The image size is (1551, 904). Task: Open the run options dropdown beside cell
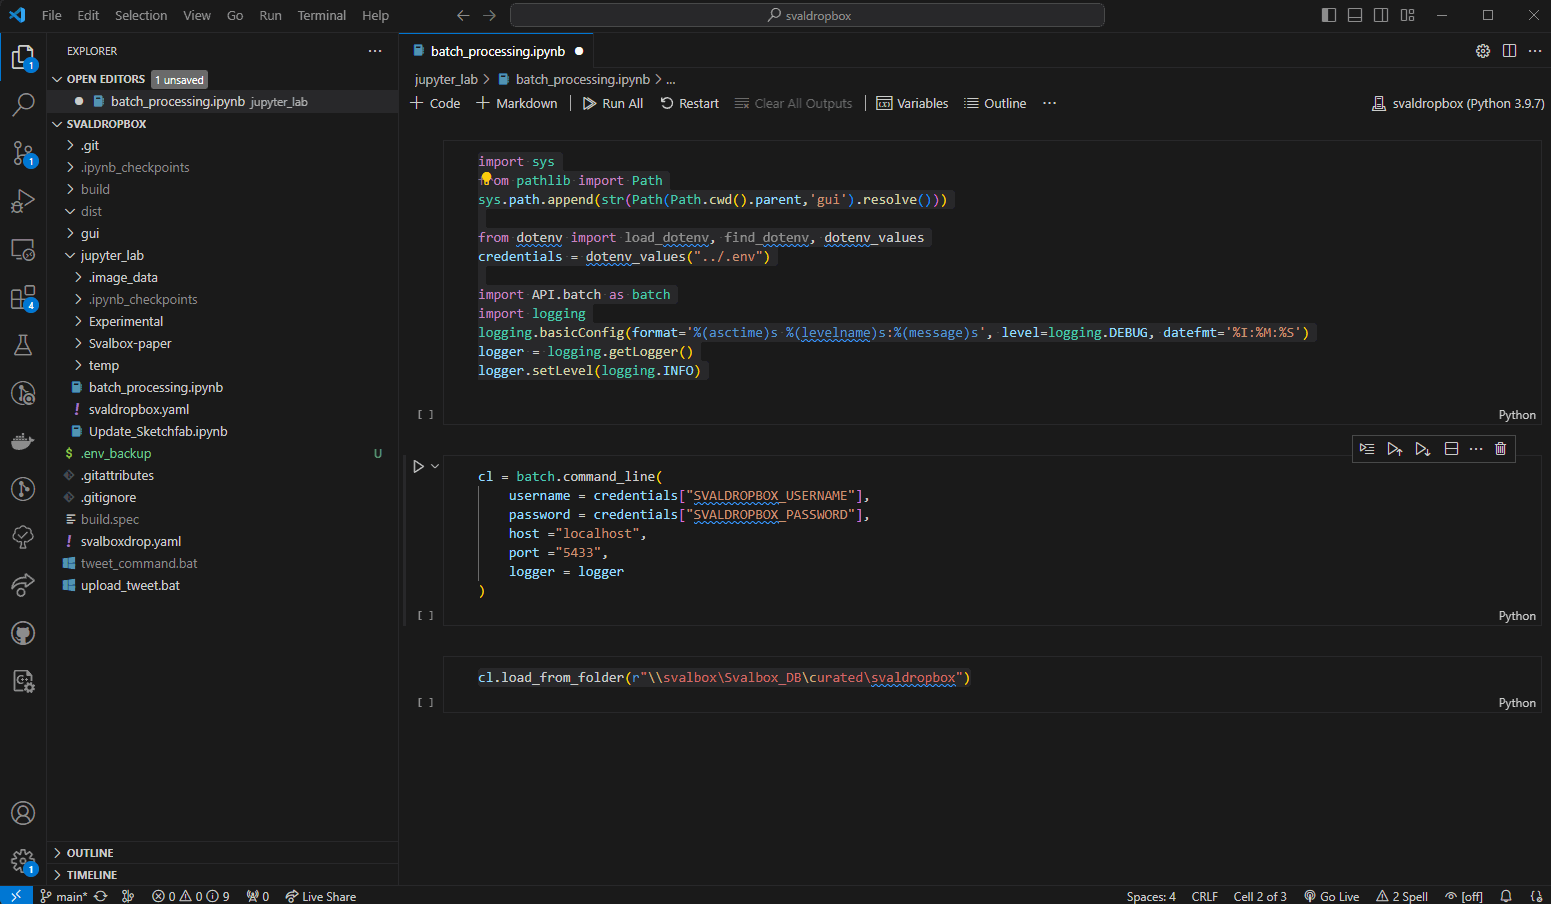pyautogui.click(x=435, y=466)
